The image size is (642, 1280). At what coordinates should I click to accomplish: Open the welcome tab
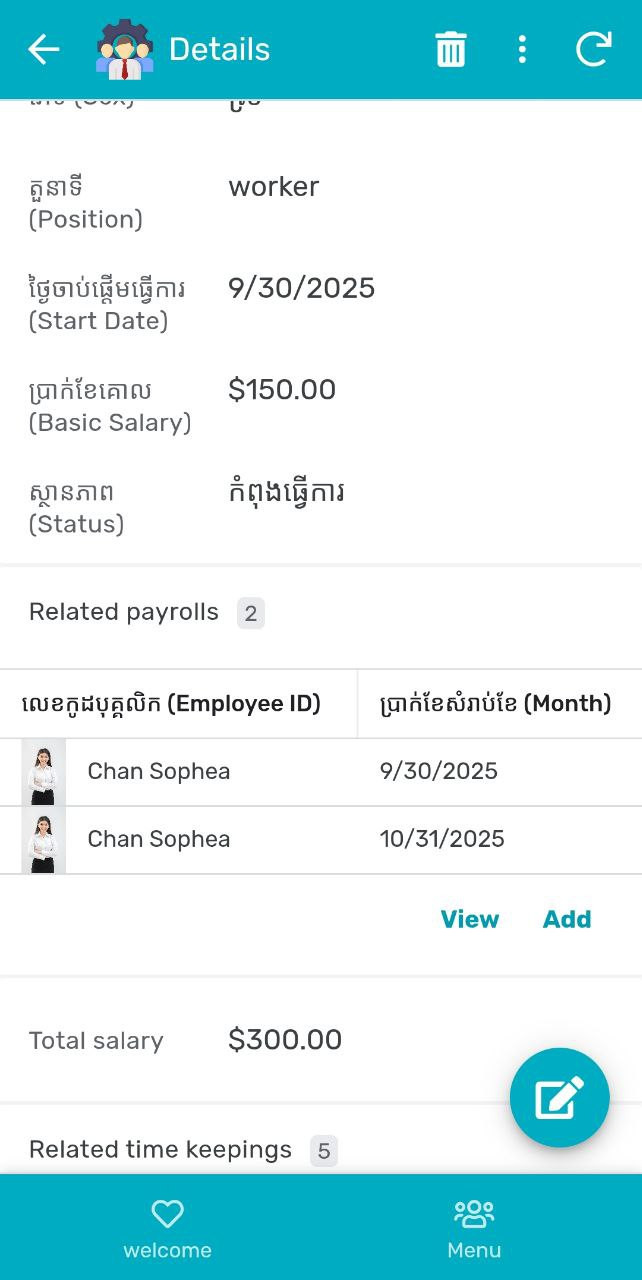167,1228
